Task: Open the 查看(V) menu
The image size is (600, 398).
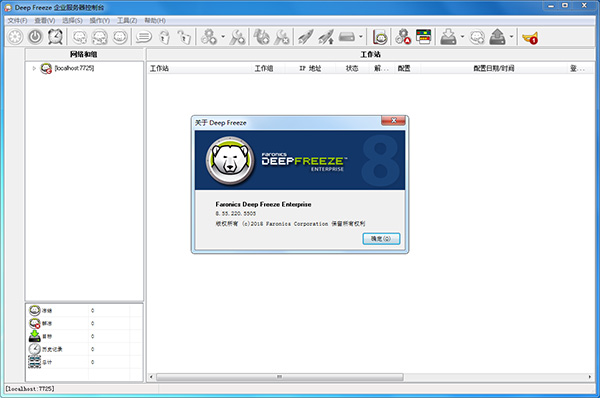Action: tap(45, 20)
